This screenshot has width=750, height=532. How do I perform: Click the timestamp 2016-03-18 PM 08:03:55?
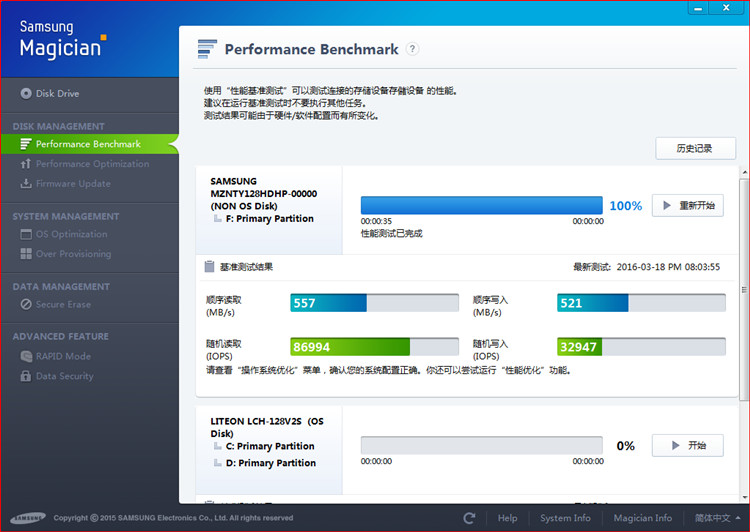coord(668,267)
